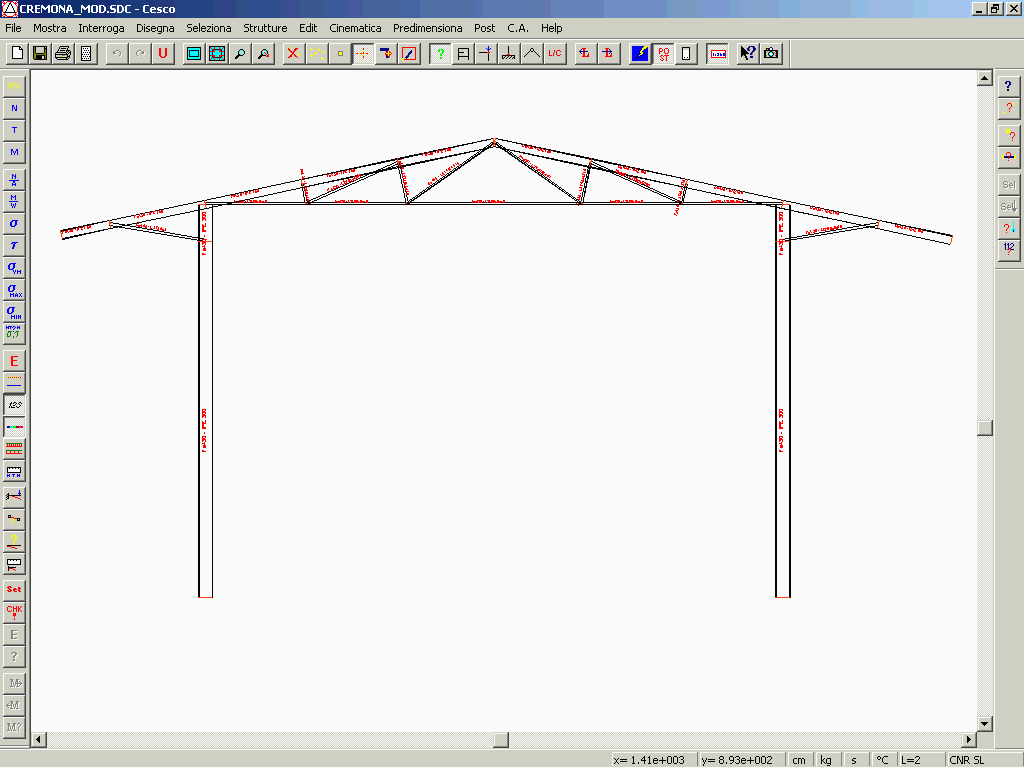Open the Strutture menu
The height and width of the screenshot is (768, 1024).
click(265, 28)
